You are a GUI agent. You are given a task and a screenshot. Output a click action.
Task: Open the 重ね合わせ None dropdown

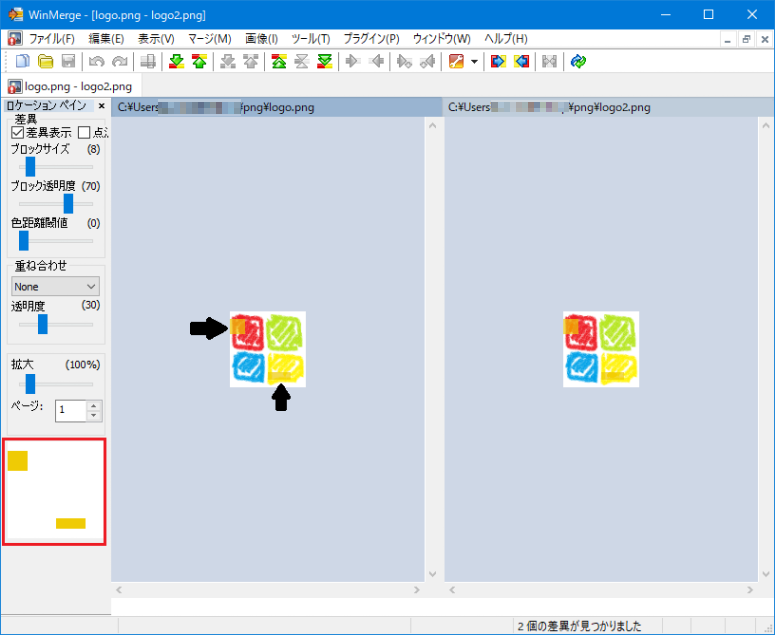click(55, 286)
